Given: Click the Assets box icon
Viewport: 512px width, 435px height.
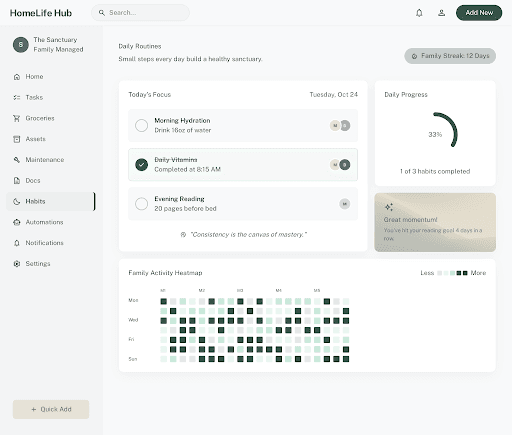Looking at the screenshot, I should point(17,139).
